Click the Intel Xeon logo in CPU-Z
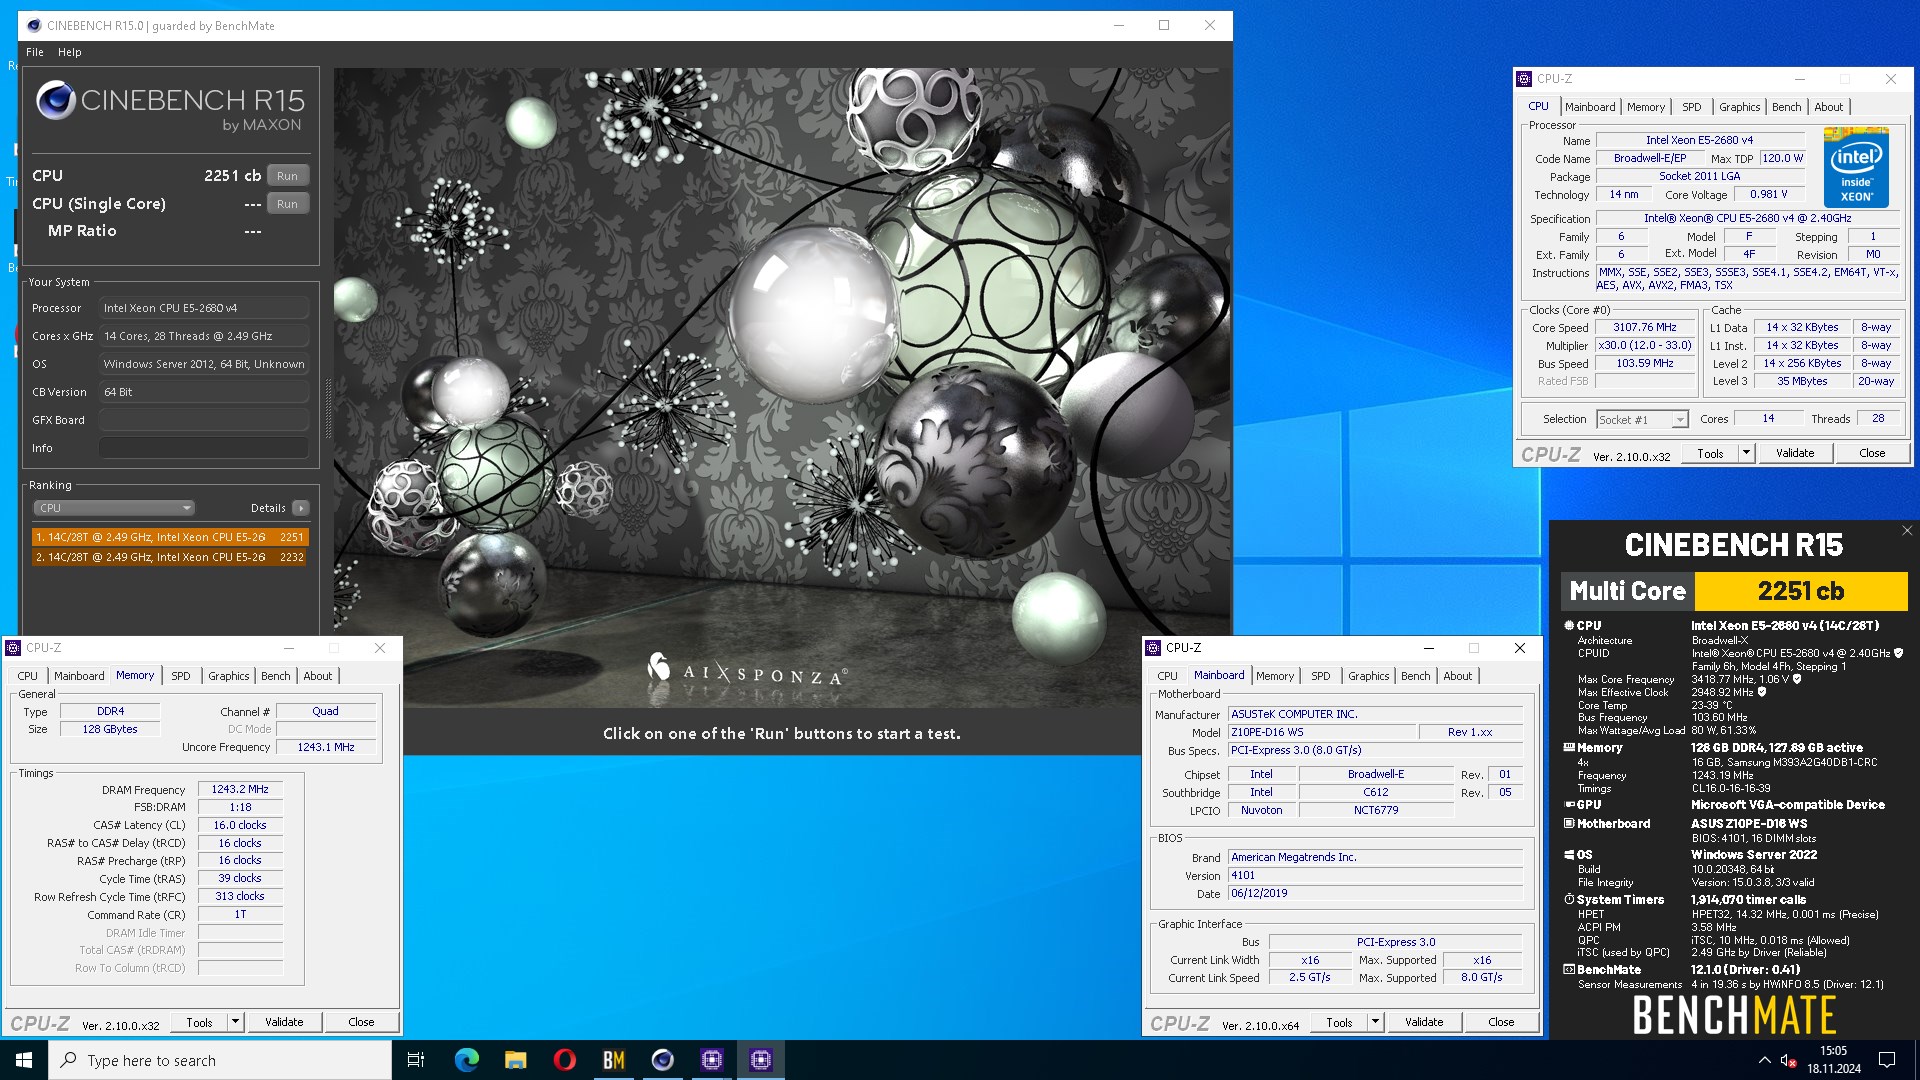 coord(1856,167)
